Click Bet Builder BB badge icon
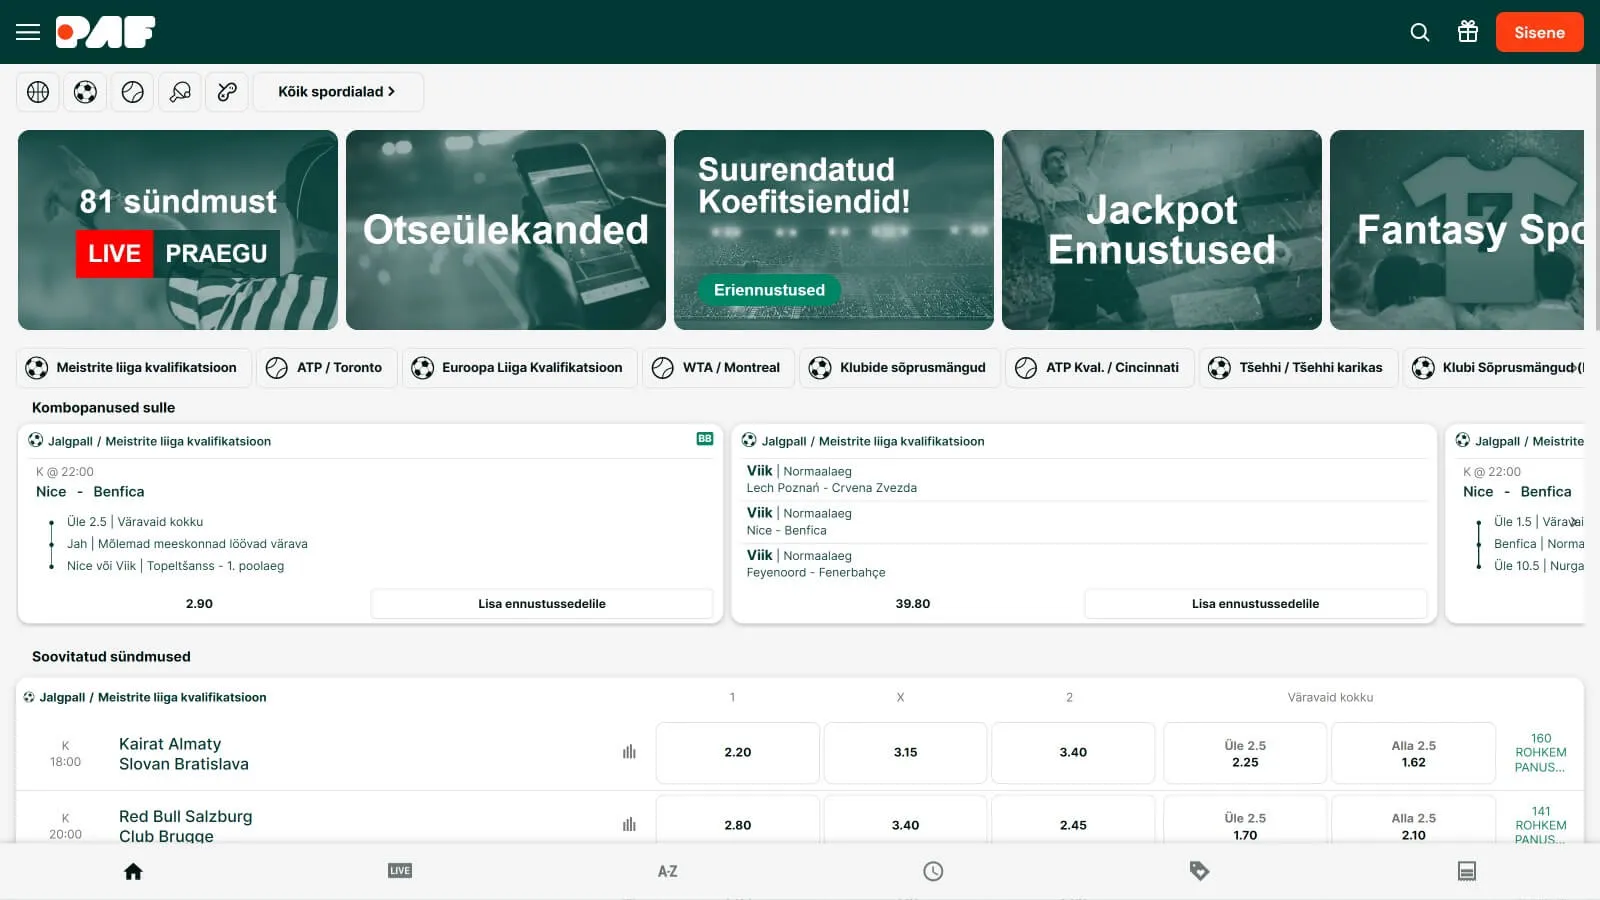The height and width of the screenshot is (900, 1600). [705, 439]
